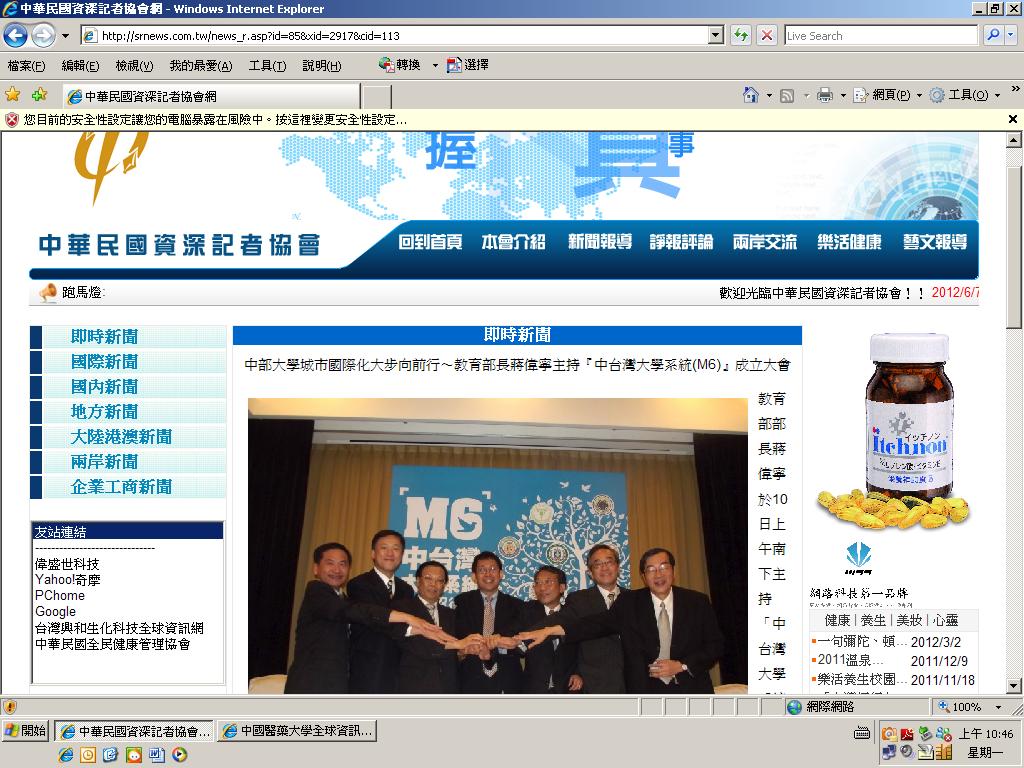The height and width of the screenshot is (768, 1024).
Task: Click the page scrollbar up arrow
Action: click(1014, 140)
